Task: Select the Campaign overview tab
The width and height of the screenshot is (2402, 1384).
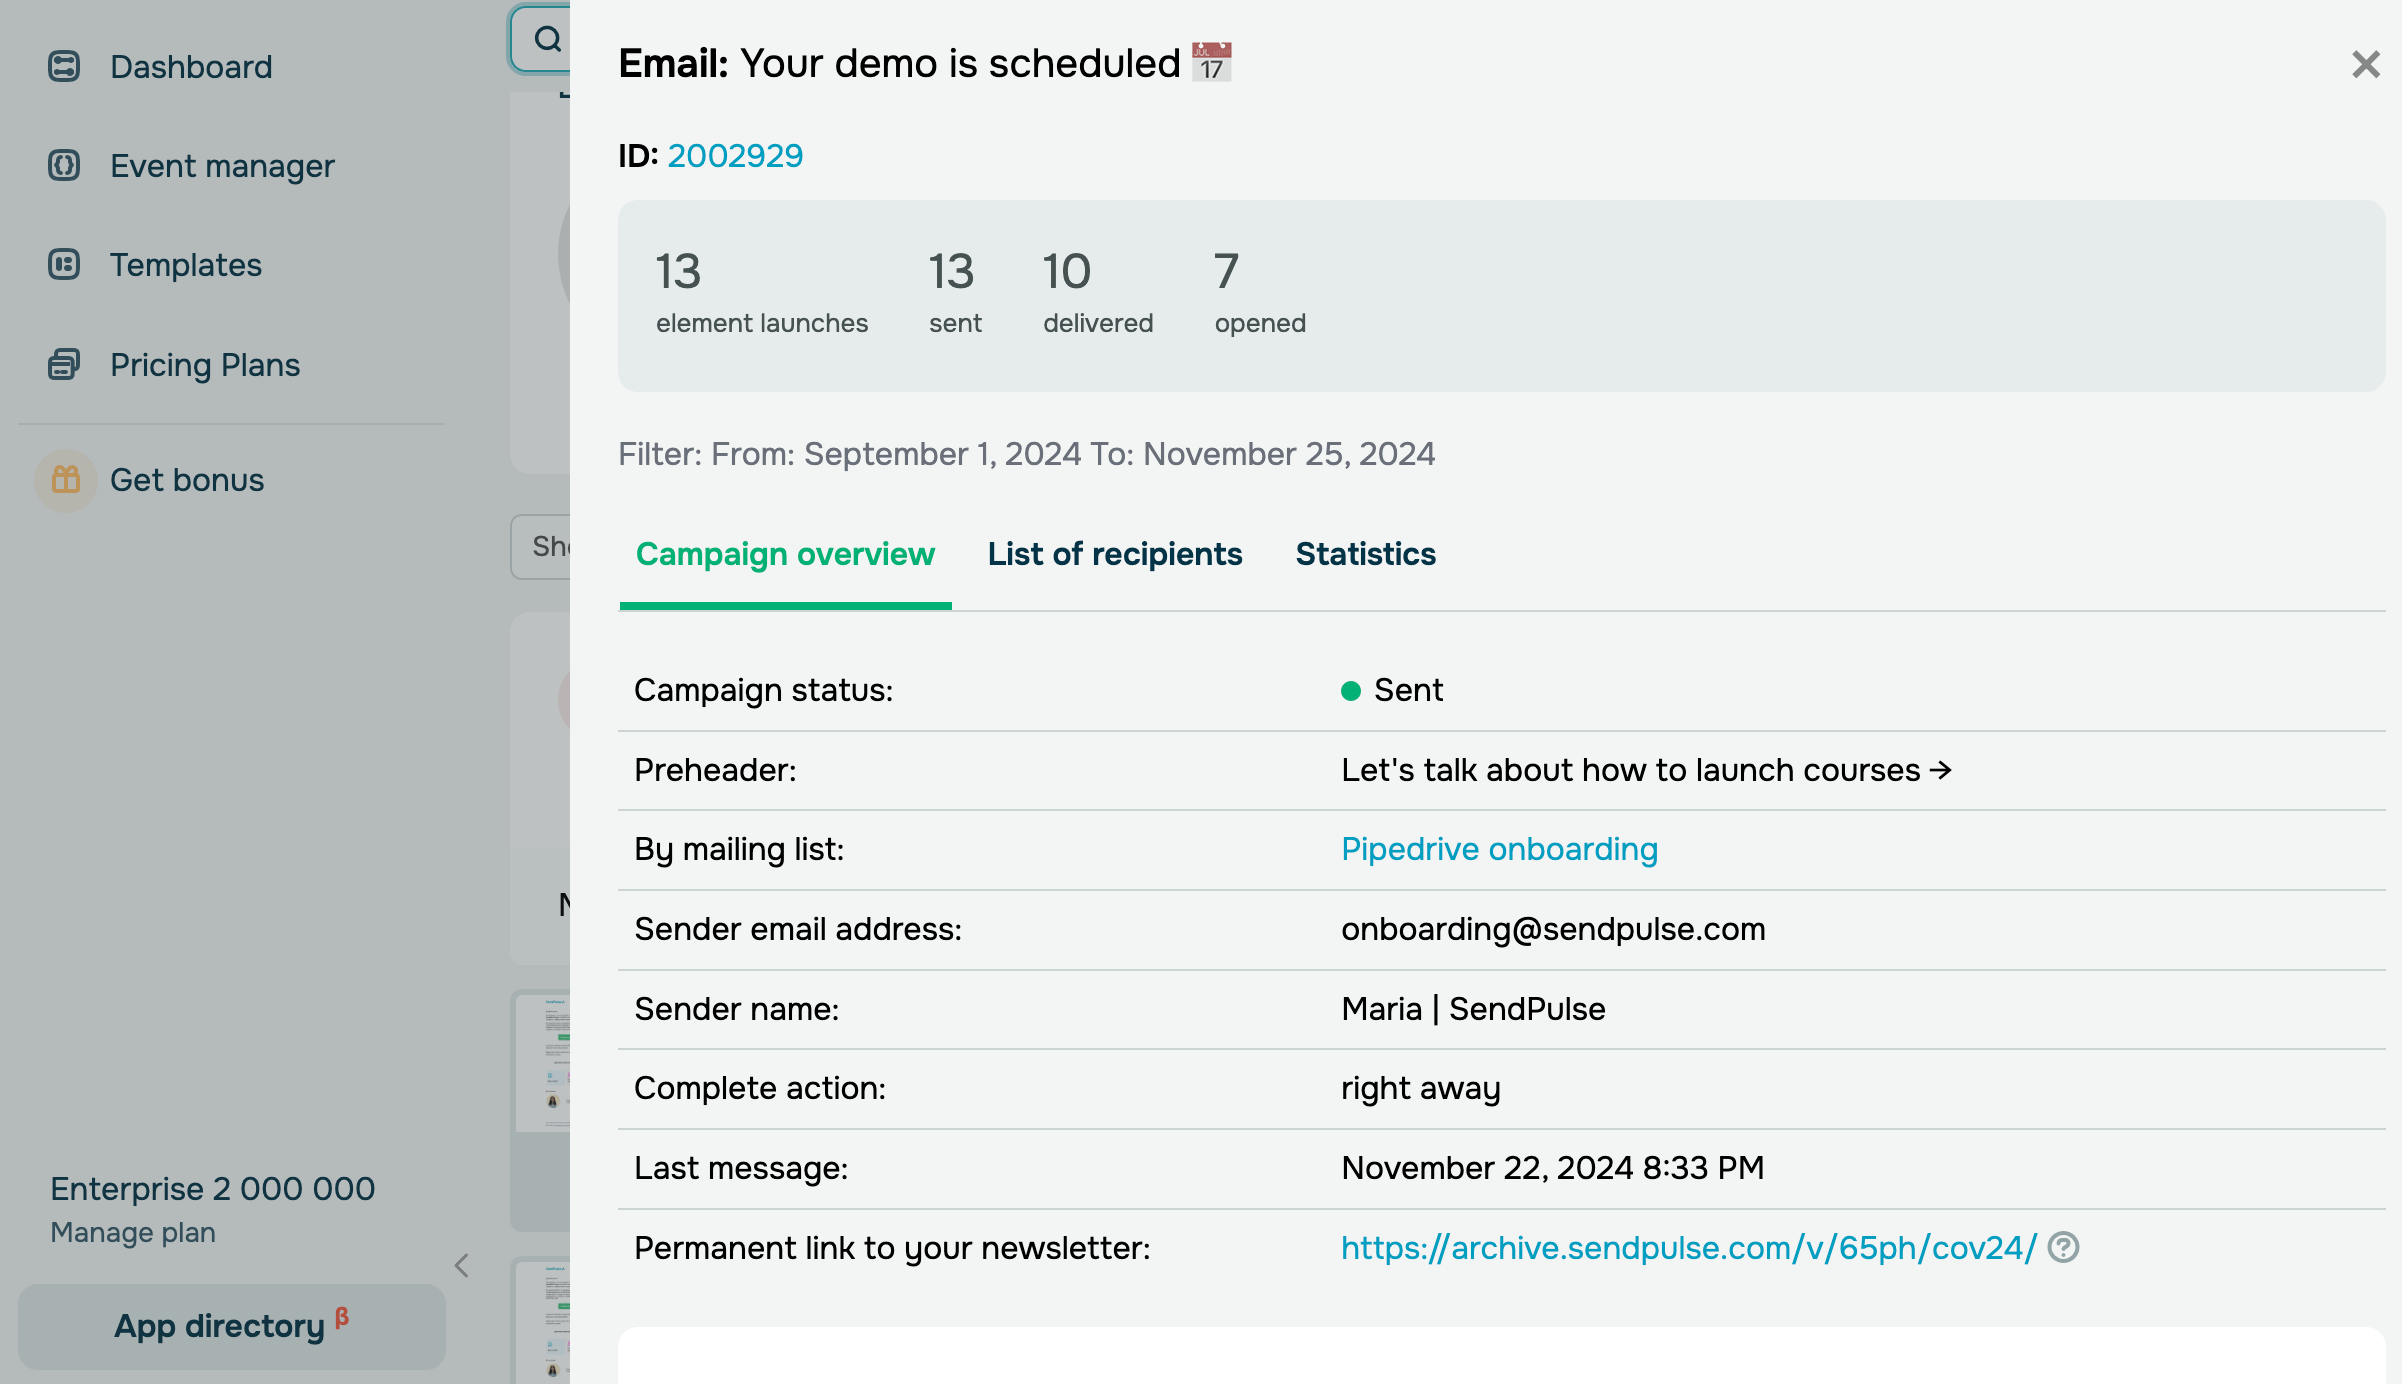Action: [785, 554]
